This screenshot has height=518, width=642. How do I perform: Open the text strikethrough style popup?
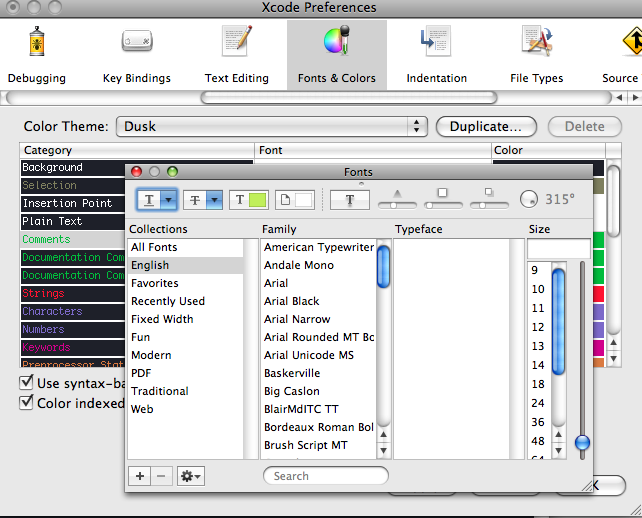pyautogui.click(x=203, y=200)
